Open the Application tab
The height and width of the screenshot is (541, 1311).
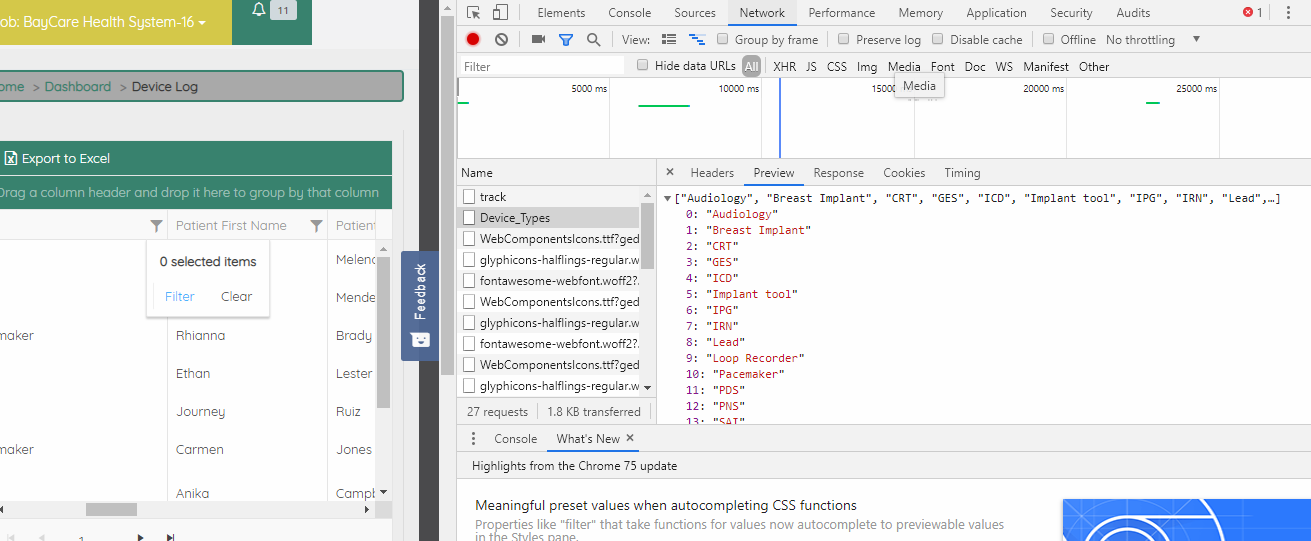[x=996, y=13]
